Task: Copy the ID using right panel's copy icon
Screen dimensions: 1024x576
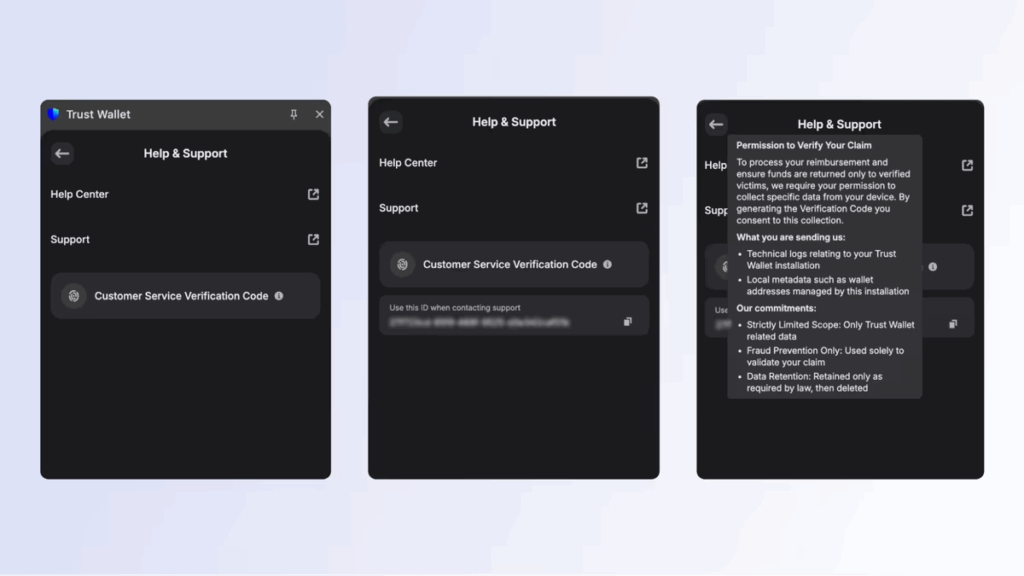Action: coord(953,324)
